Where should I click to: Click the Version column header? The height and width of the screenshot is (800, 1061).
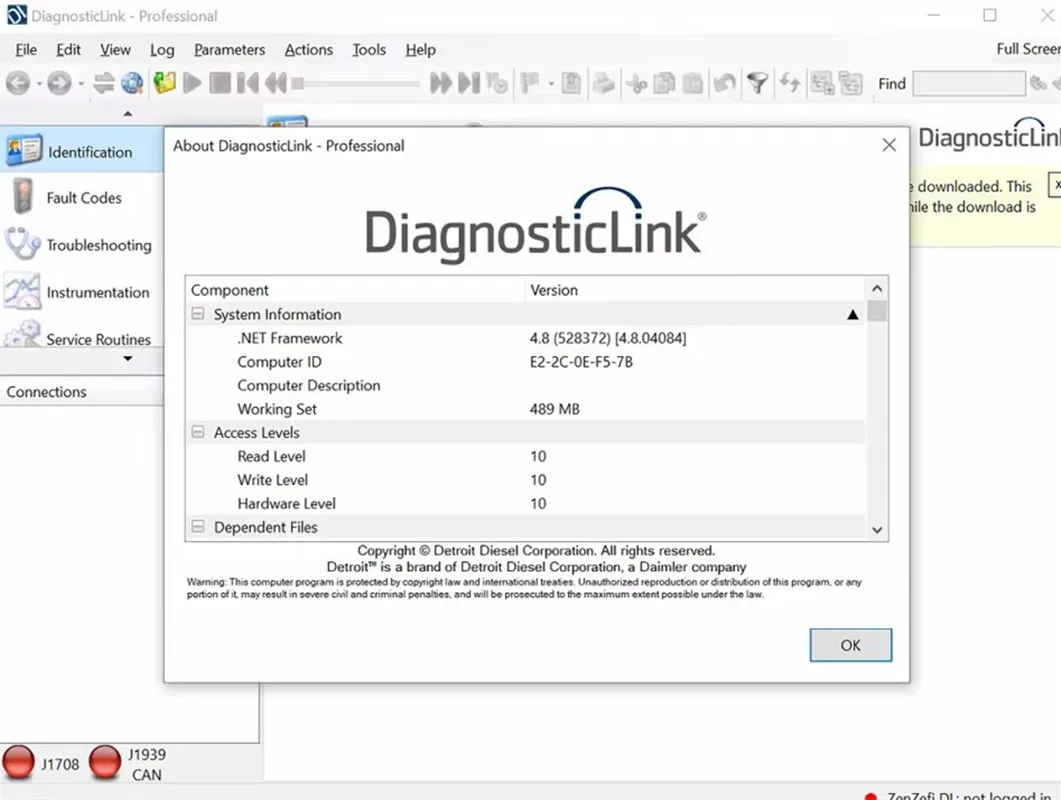click(x=694, y=290)
